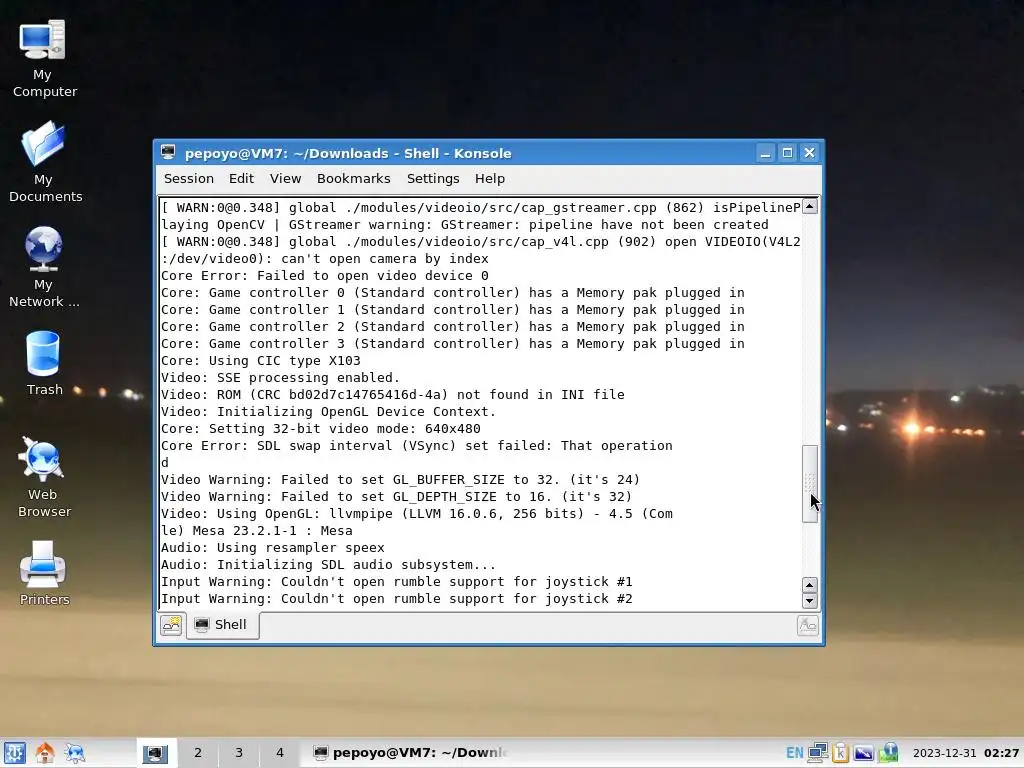Screen dimensions: 1024x768
Task: Click the pepoyo@VM7 taskbar window entry
Action: [410, 752]
